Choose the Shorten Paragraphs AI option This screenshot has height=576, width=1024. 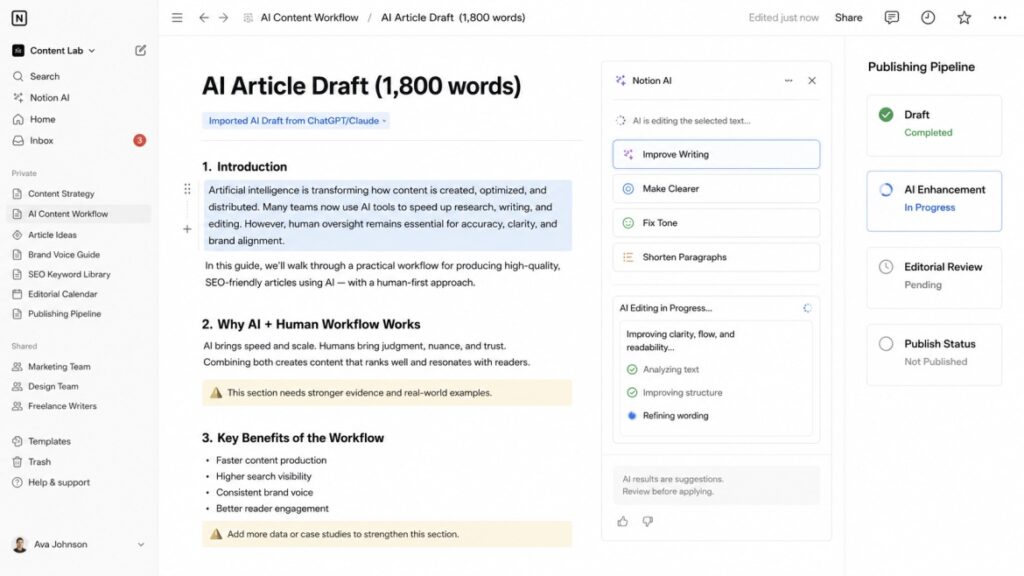pyautogui.click(x=716, y=257)
